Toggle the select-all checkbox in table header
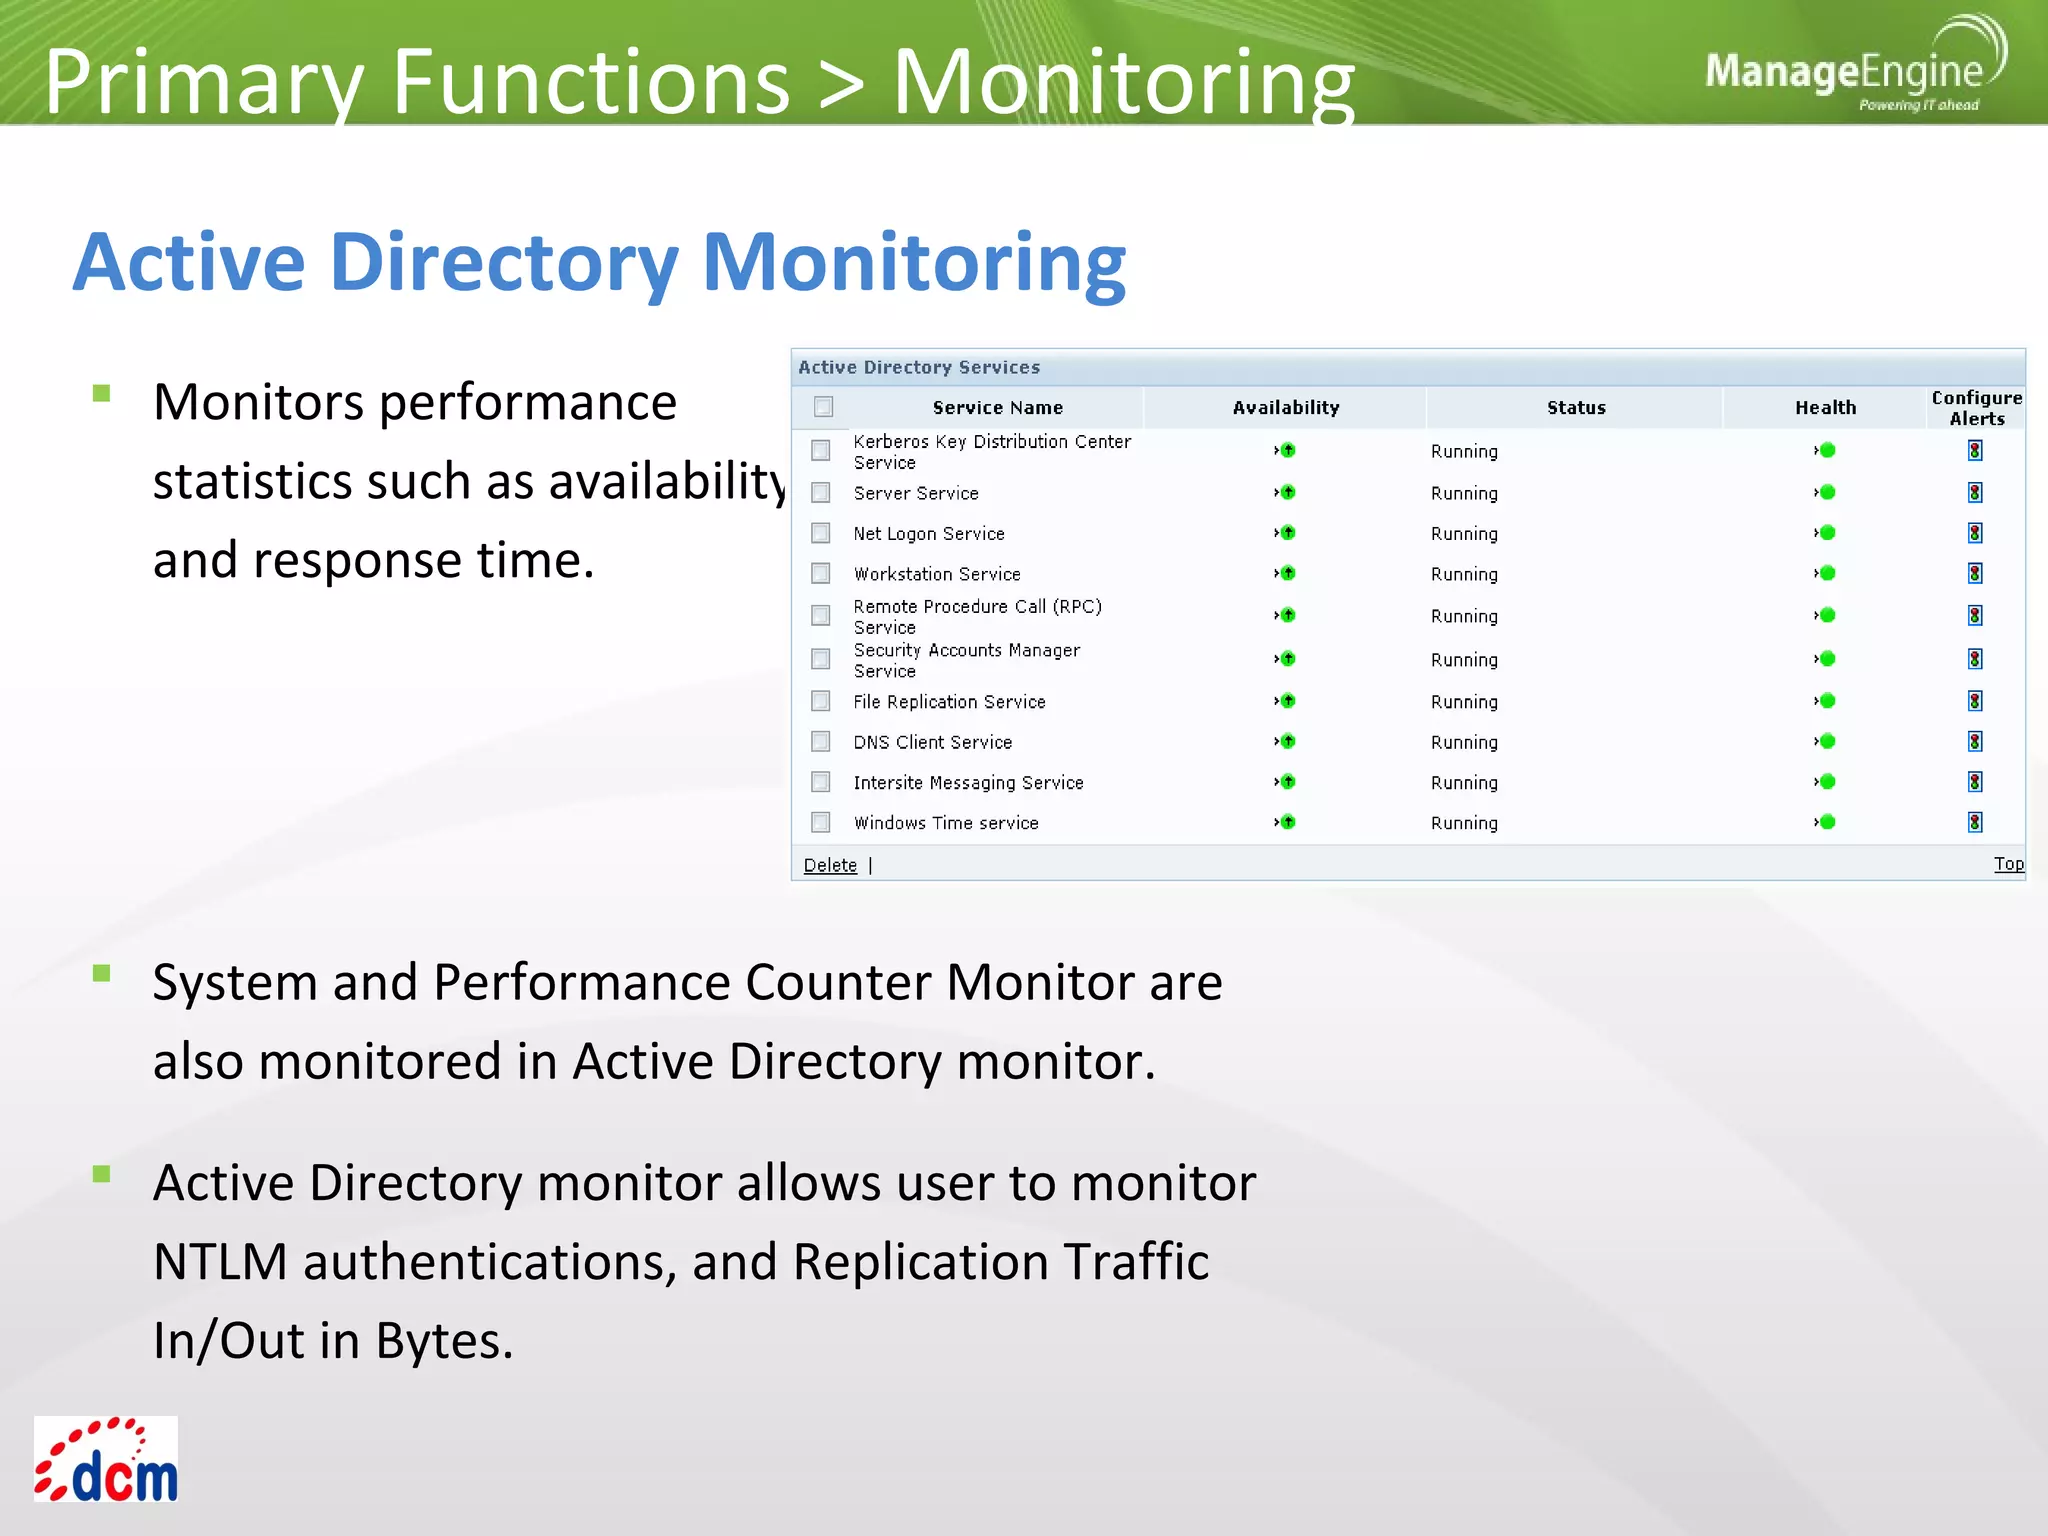The image size is (2048, 1536). point(823,407)
